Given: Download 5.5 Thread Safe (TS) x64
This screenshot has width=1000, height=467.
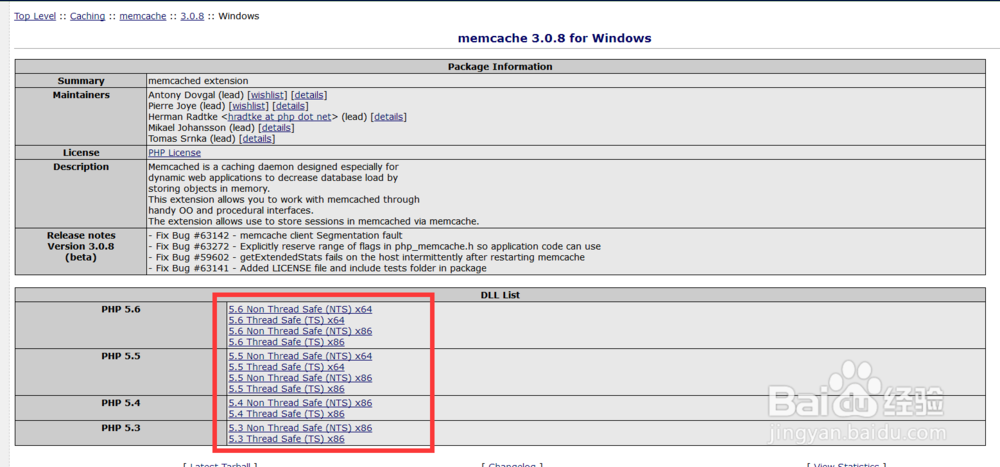Looking at the screenshot, I should pyautogui.click(x=287, y=367).
